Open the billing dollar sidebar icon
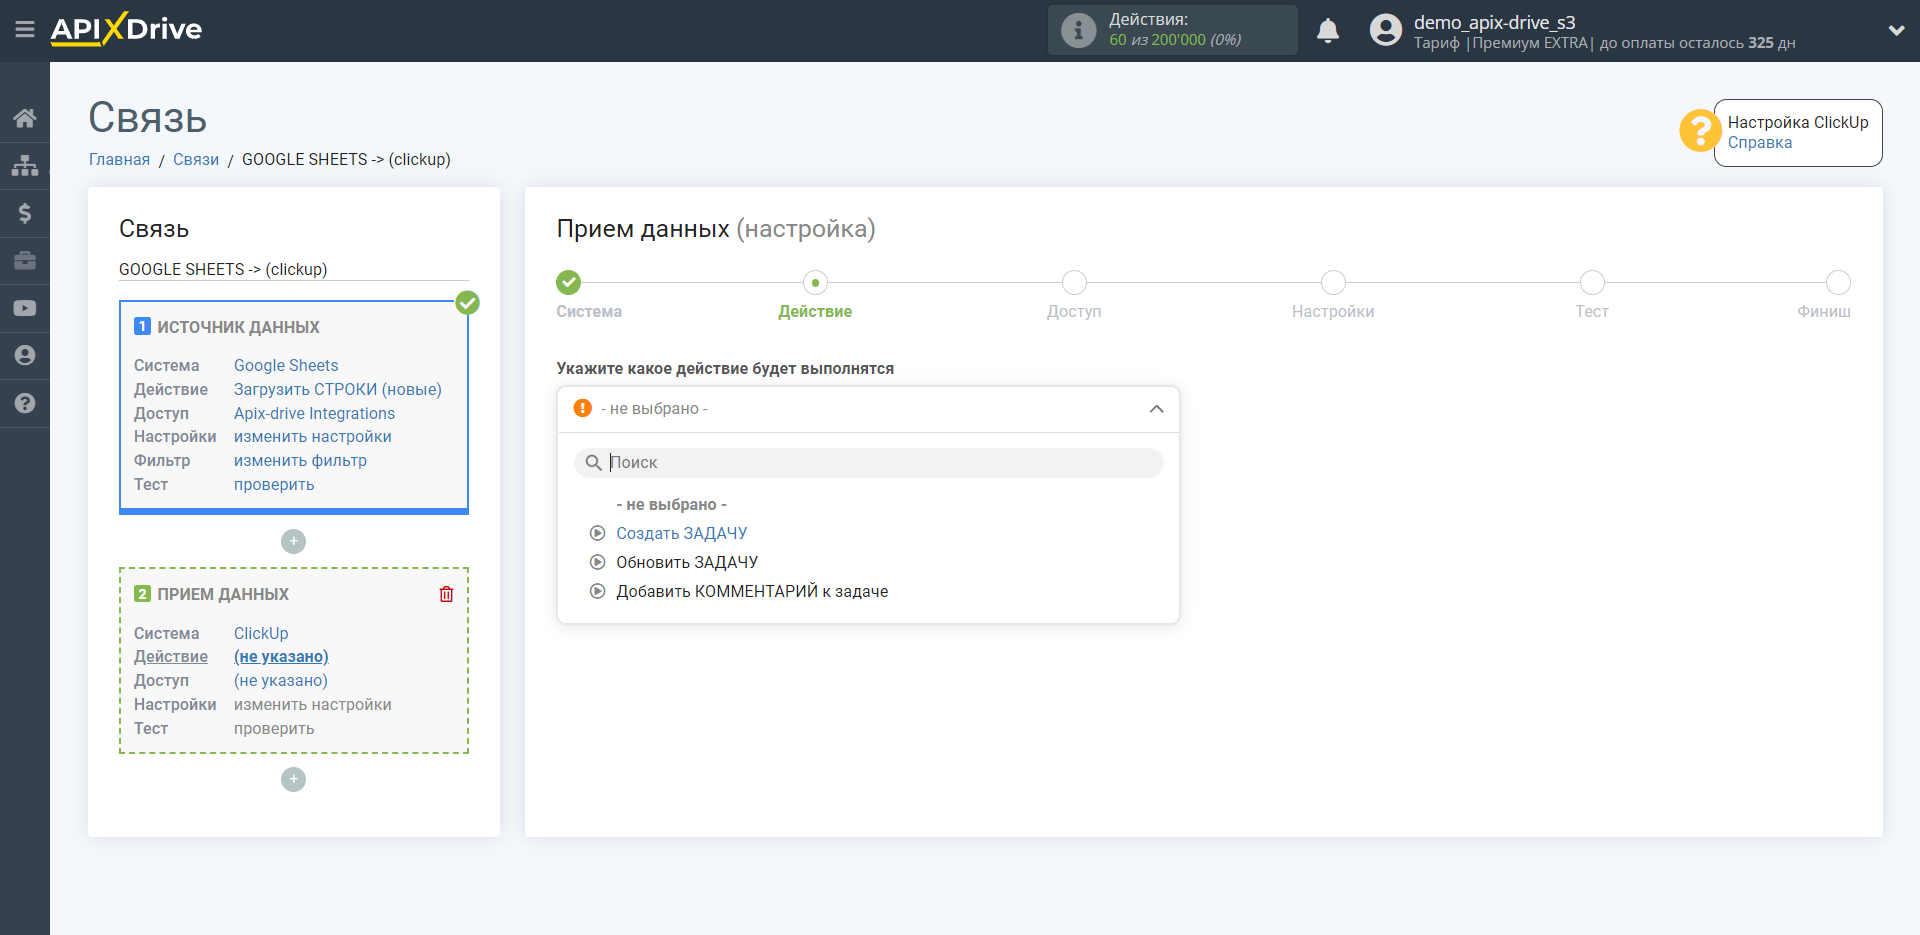 click(25, 212)
